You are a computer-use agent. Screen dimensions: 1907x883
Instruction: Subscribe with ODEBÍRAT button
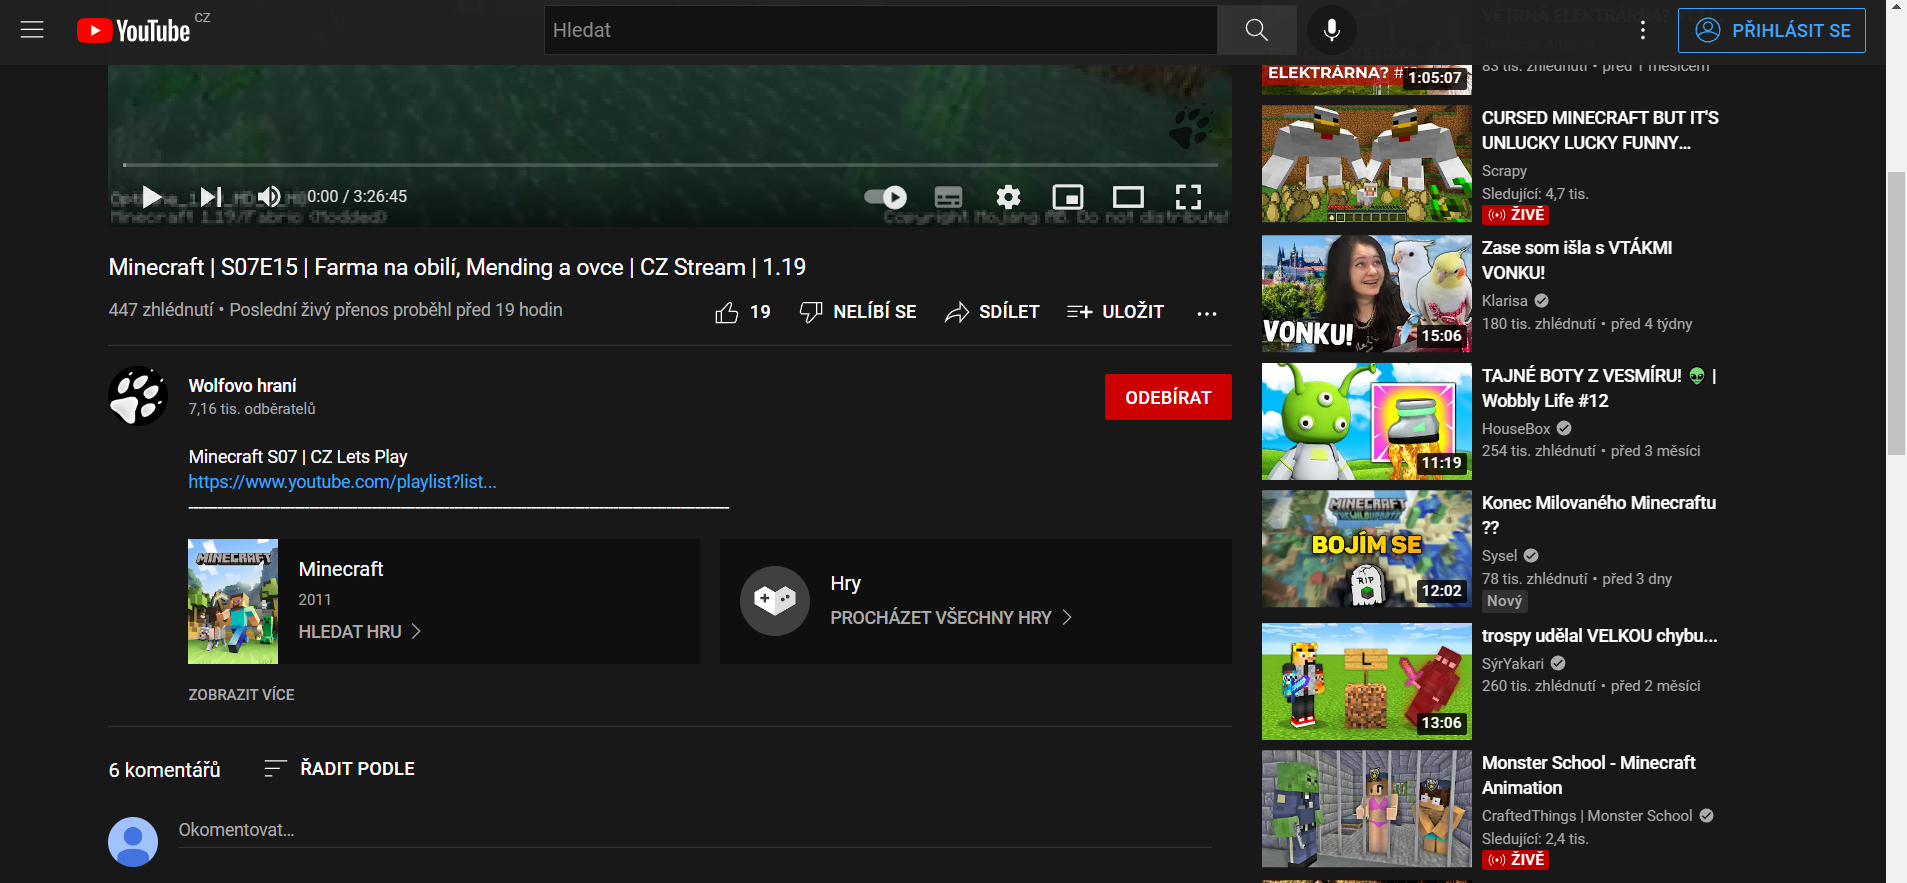tap(1168, 397)
